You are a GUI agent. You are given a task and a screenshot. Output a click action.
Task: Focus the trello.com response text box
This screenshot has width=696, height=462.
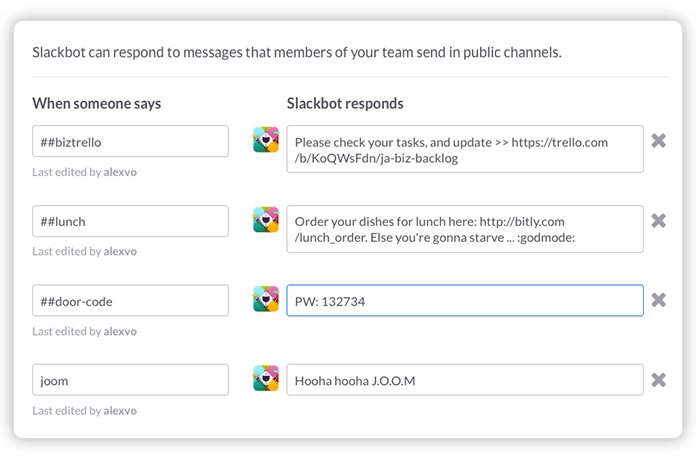(465, 149)
